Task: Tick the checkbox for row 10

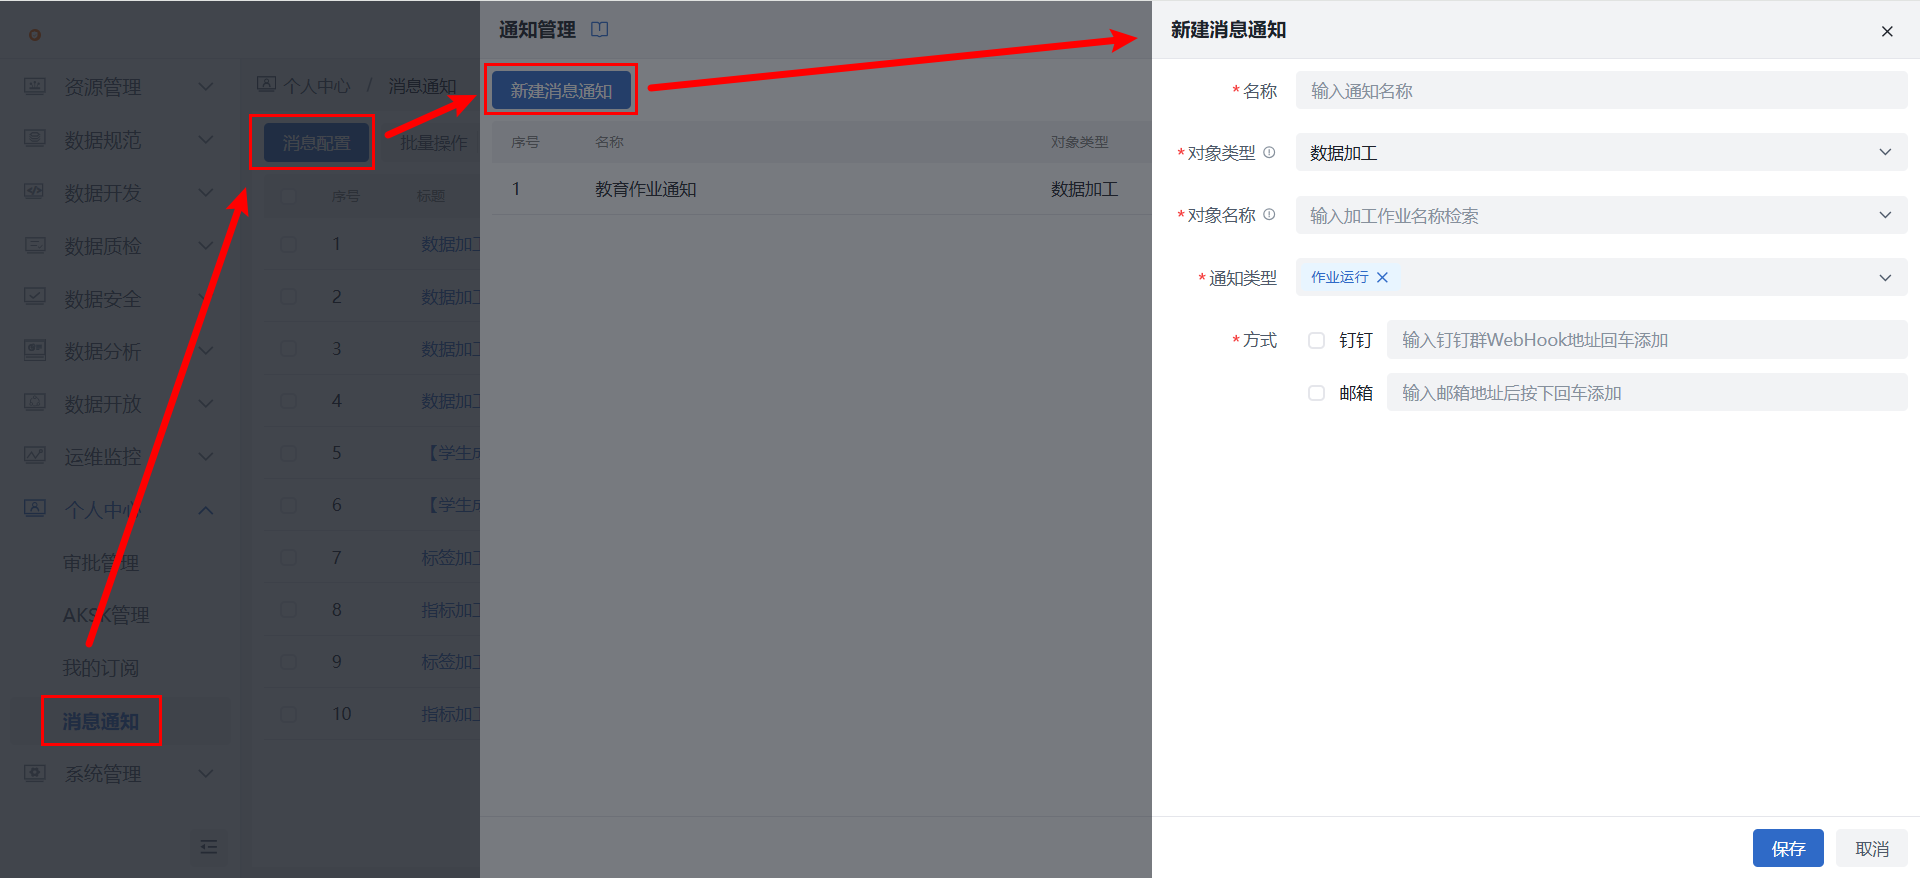Action: tap(288, 714)
